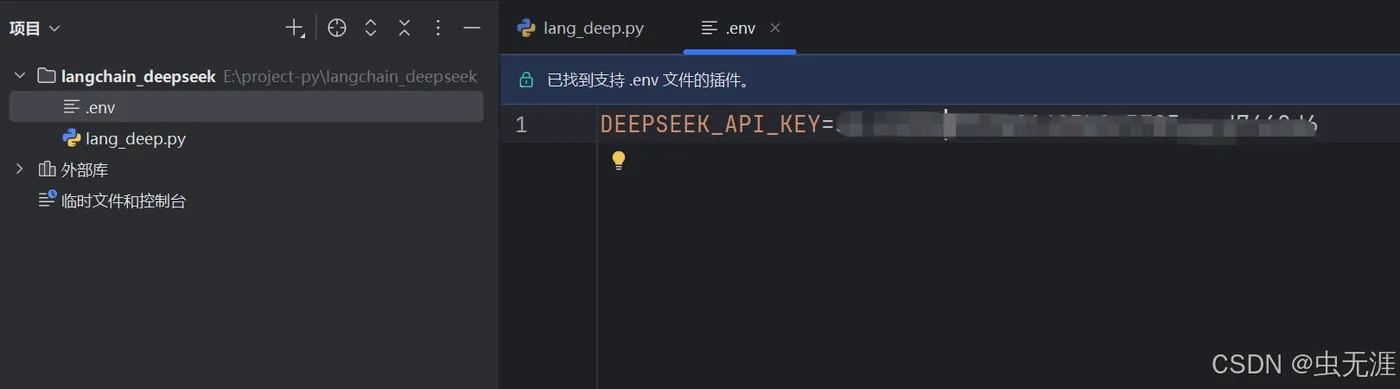Select the .env file in project tree
The image size is (1400, 389).
point(246,107)
